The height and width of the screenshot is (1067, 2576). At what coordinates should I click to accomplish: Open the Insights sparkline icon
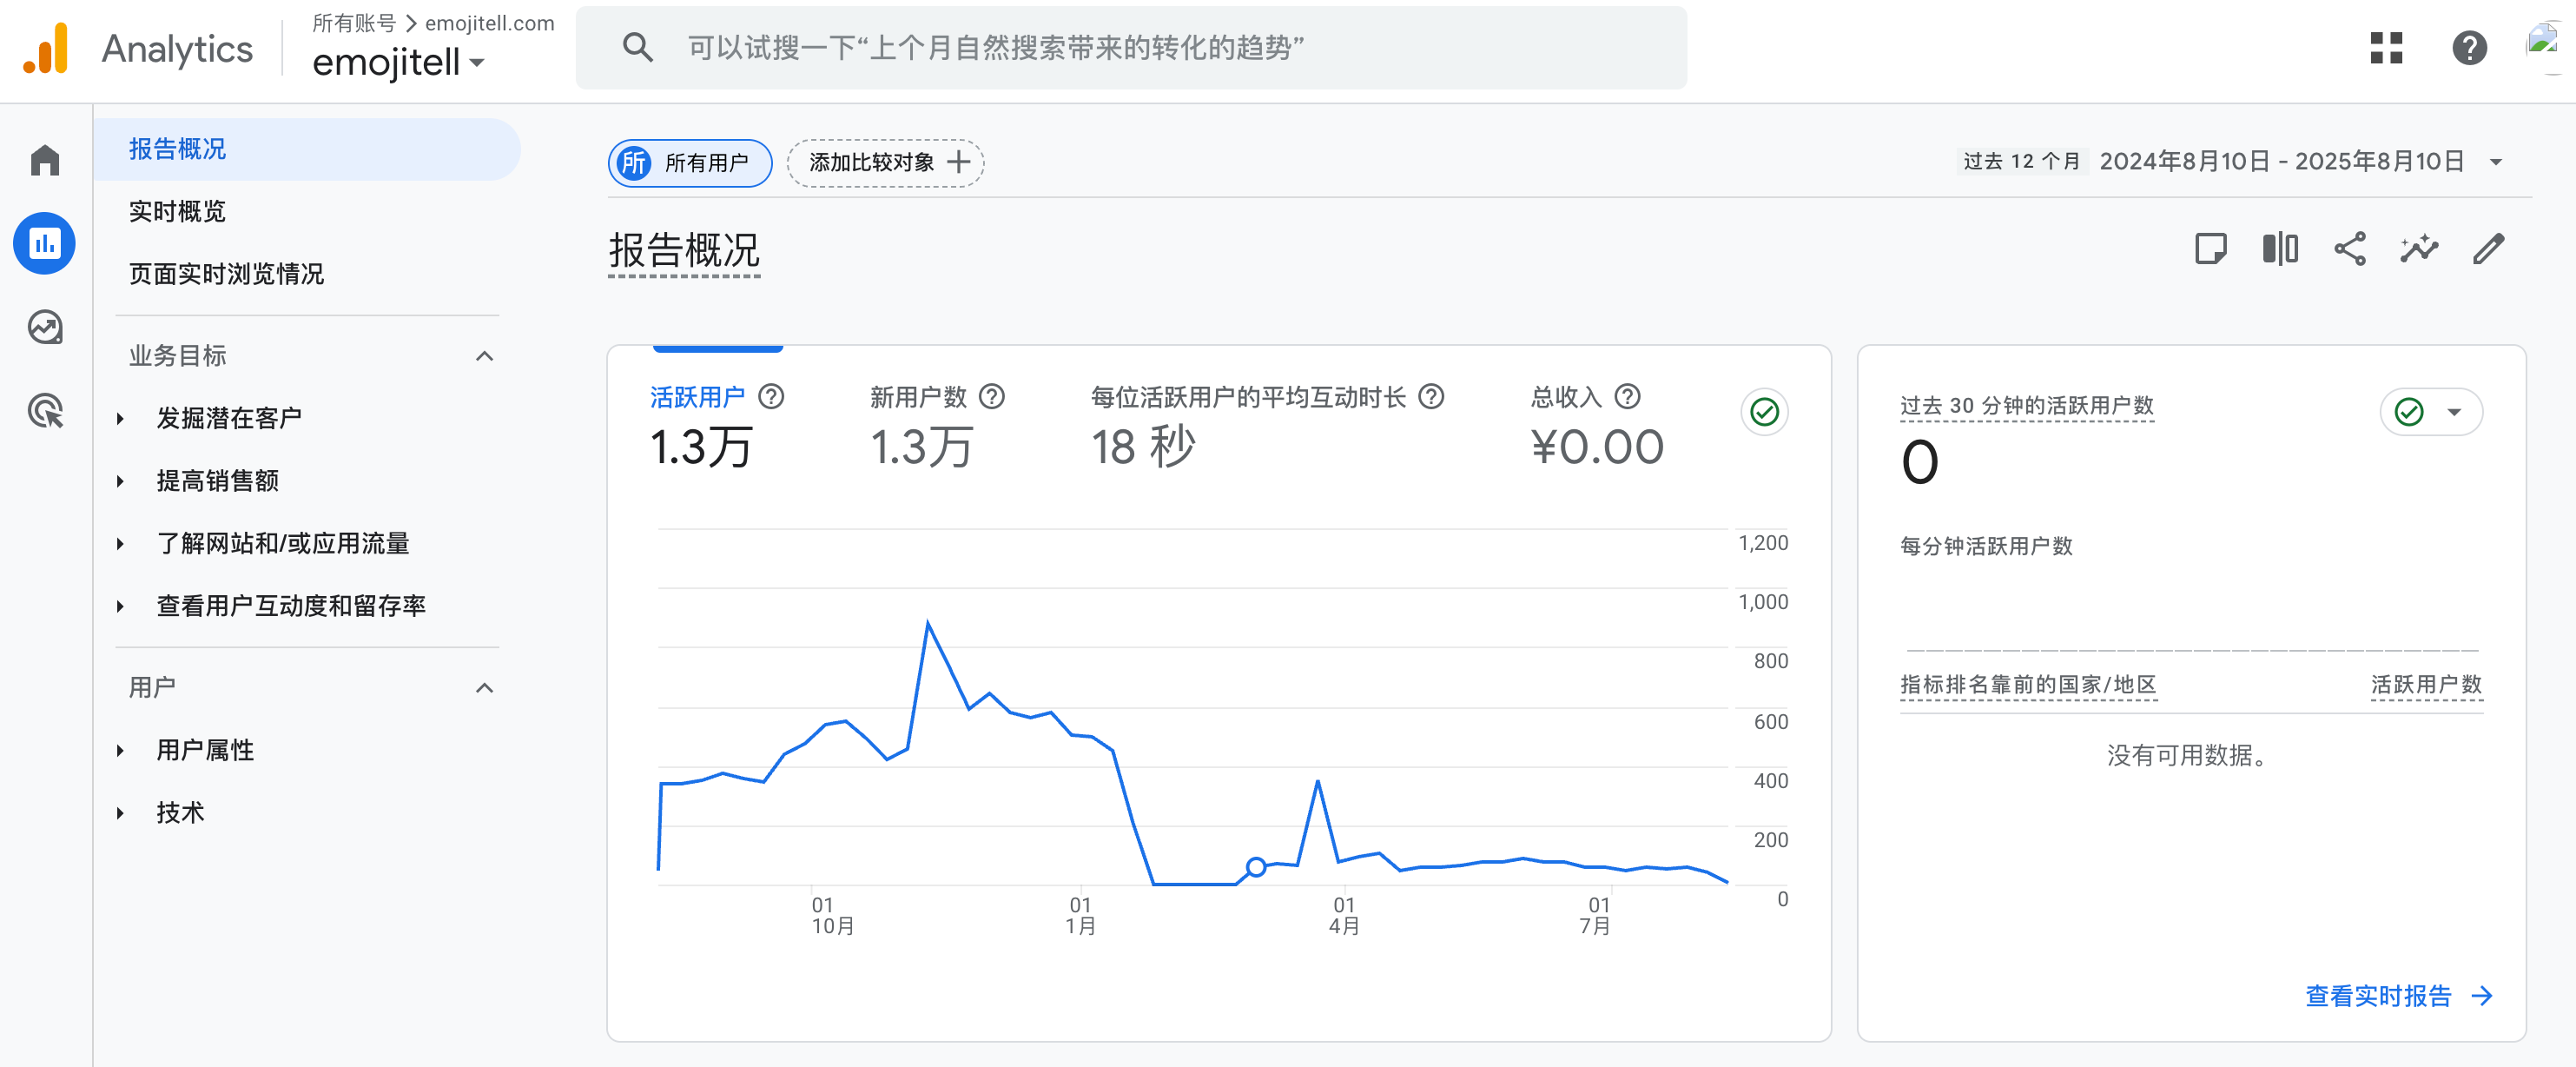(x=2419, y=249)
